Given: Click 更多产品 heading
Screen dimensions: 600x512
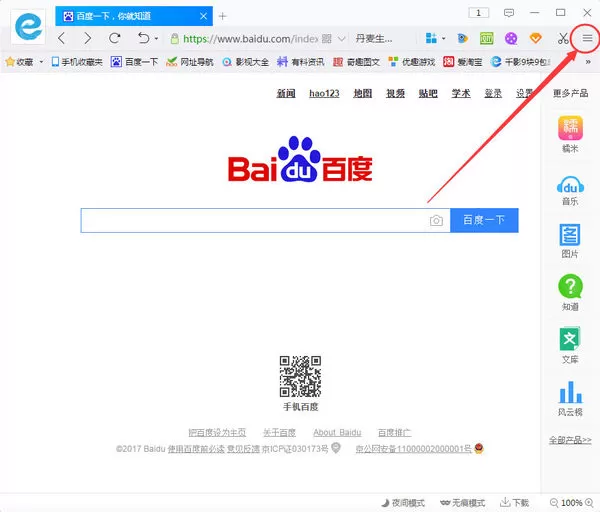Looking at the screenshot, I should [571, 93].
